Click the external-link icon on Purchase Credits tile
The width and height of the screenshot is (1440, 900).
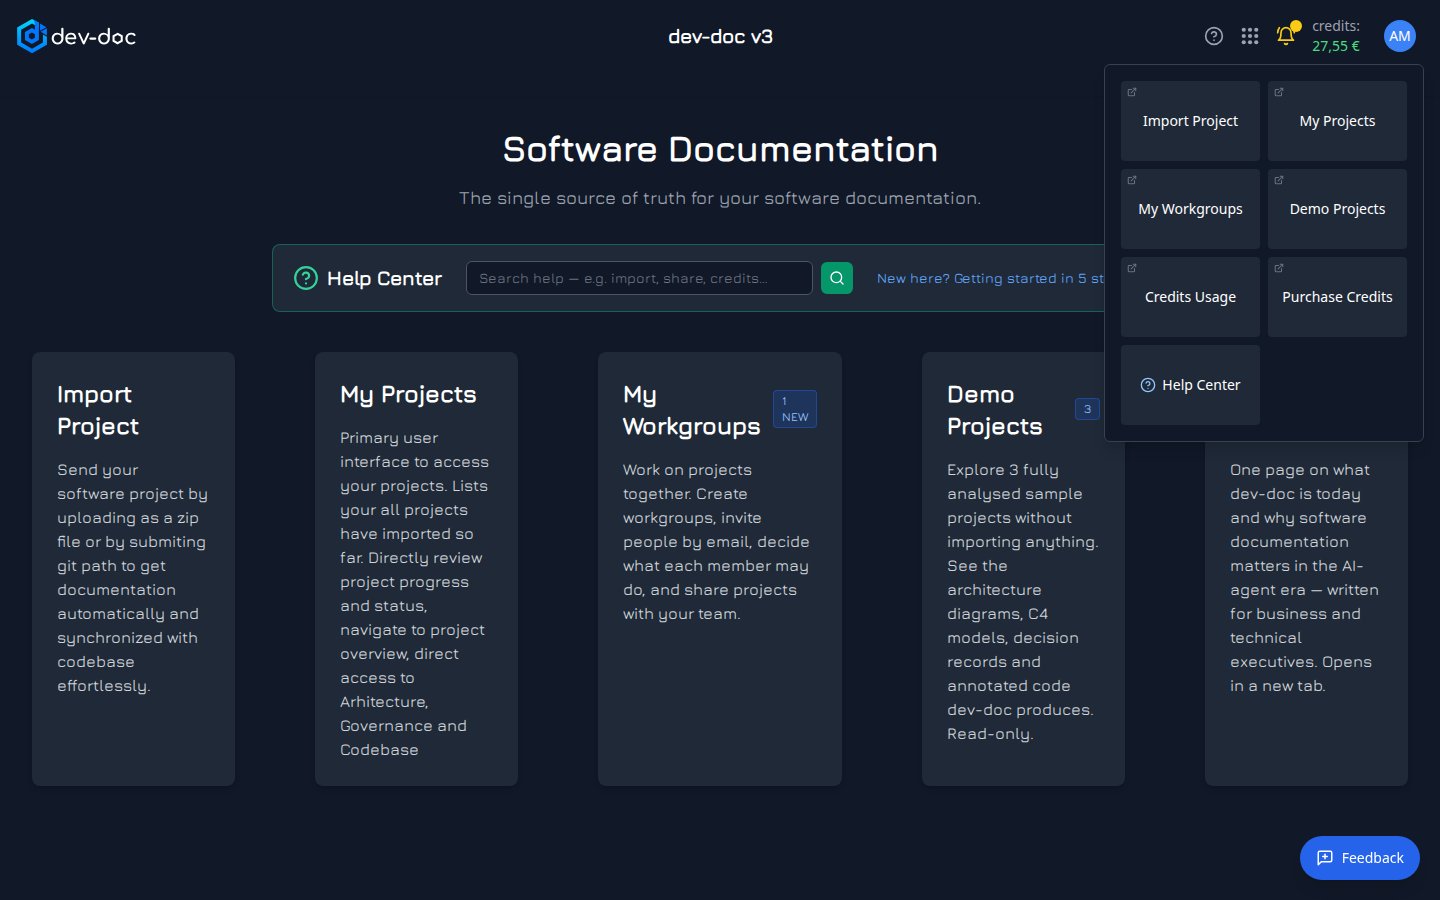[x=1279, y=268]
